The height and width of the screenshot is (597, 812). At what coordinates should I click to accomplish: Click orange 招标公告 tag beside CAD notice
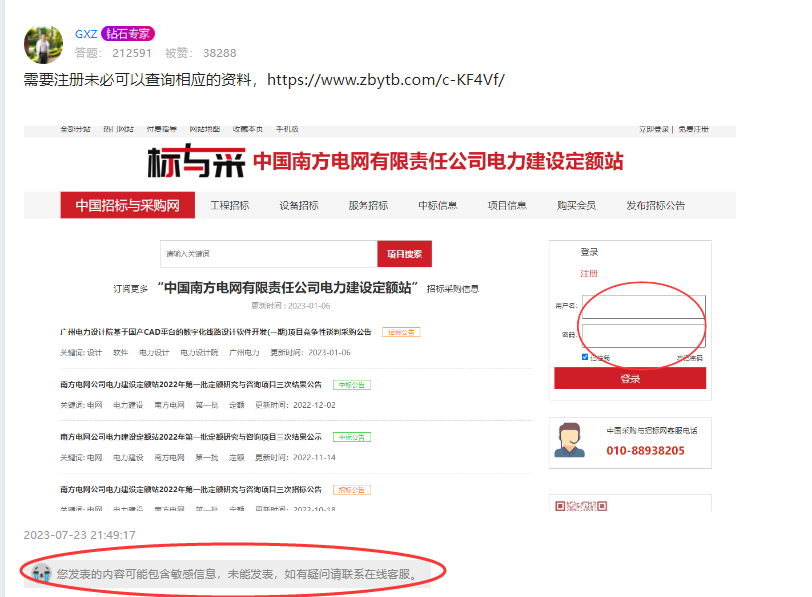pos(401,332)
